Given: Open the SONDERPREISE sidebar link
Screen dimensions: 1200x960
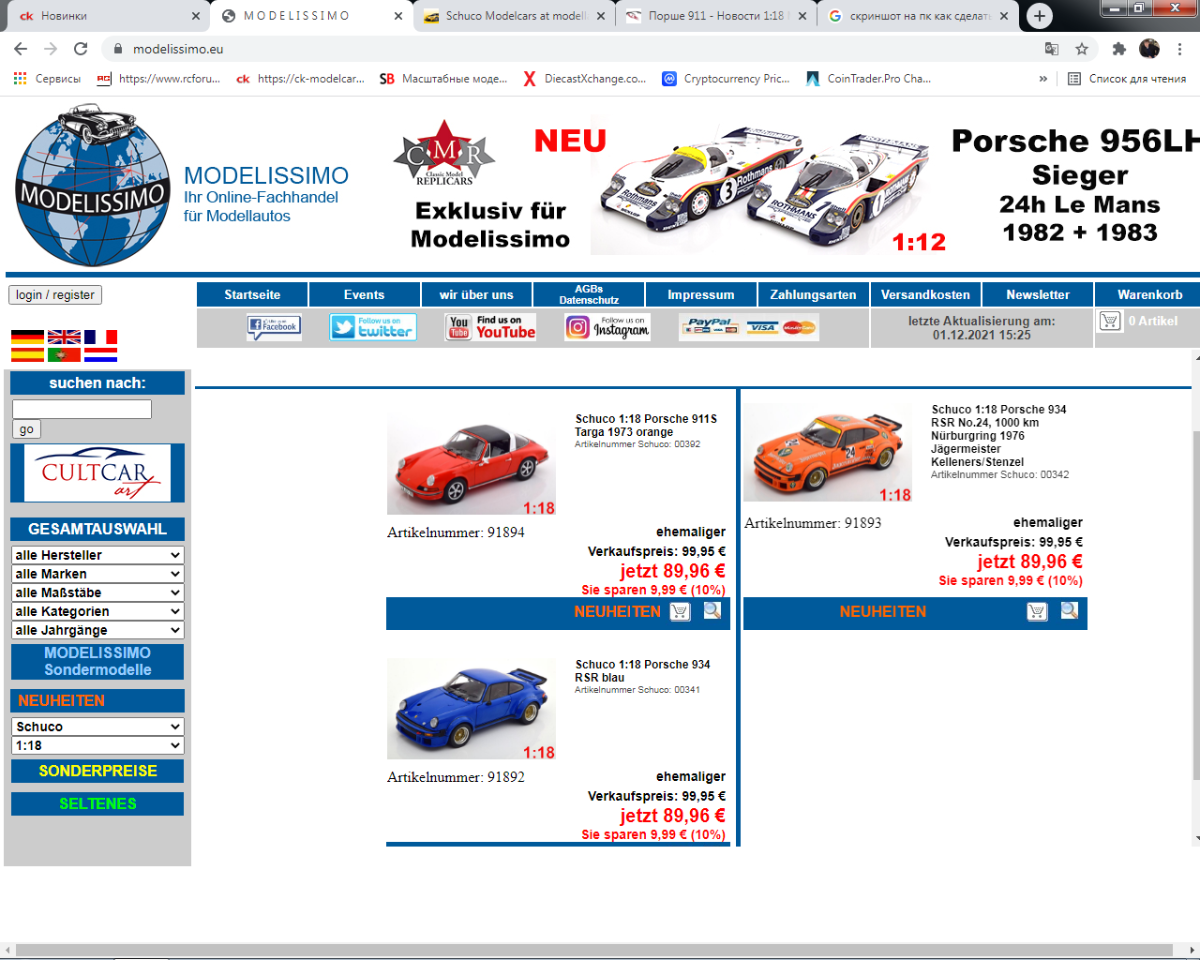Looking at the screenshot, I should [98, 771].
